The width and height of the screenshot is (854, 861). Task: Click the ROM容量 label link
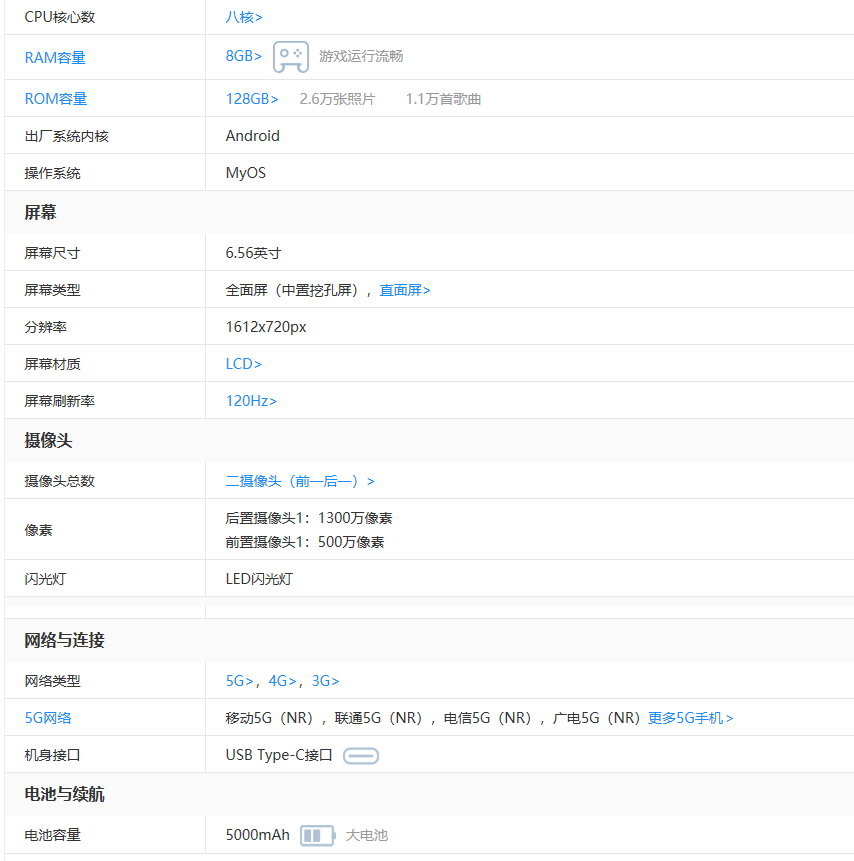point(56,99)
